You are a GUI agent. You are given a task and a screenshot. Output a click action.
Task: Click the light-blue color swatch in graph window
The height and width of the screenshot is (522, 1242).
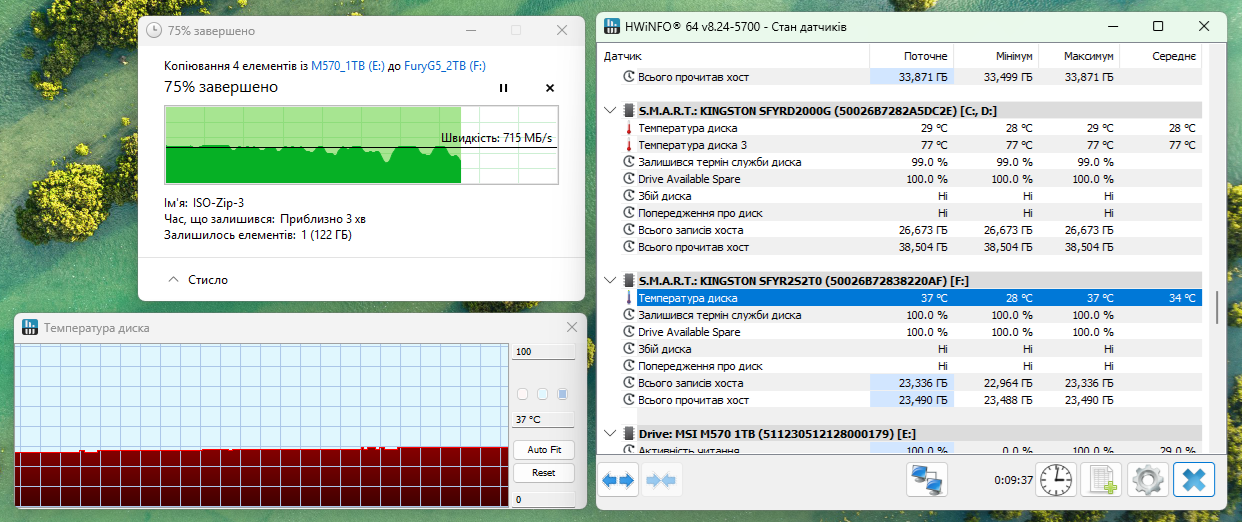tap(542, 394)
